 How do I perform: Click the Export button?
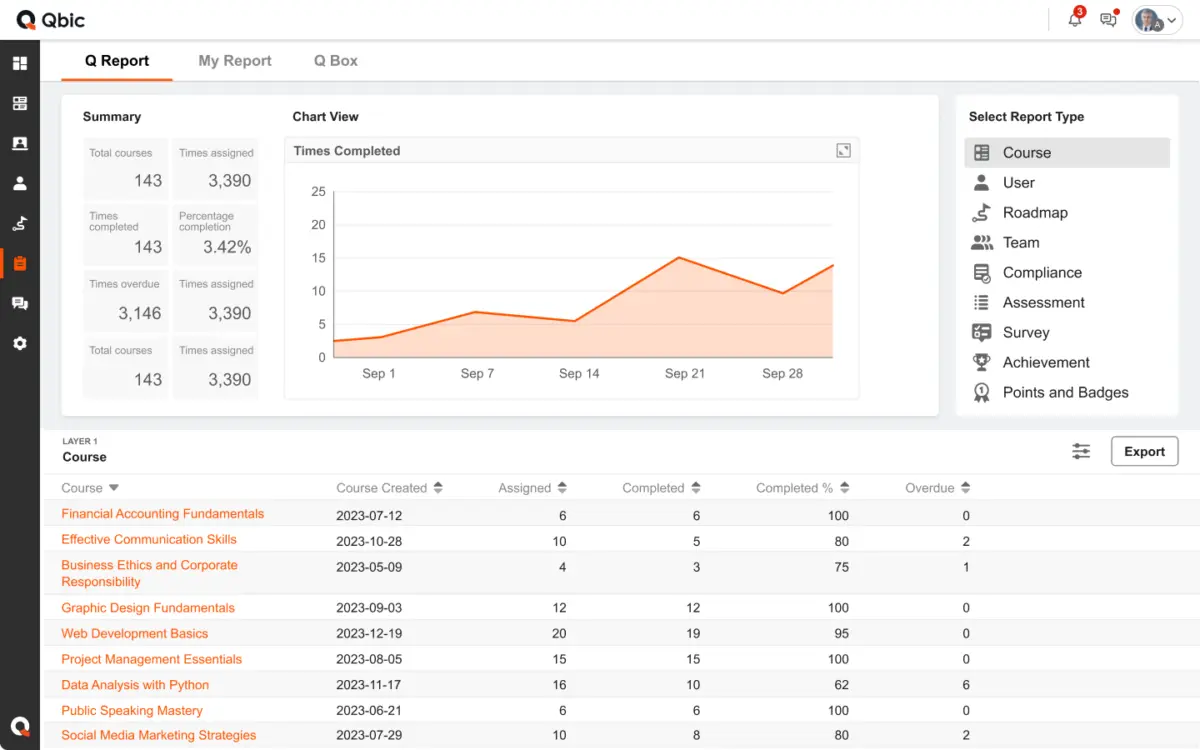click(x=1144, y=451)
